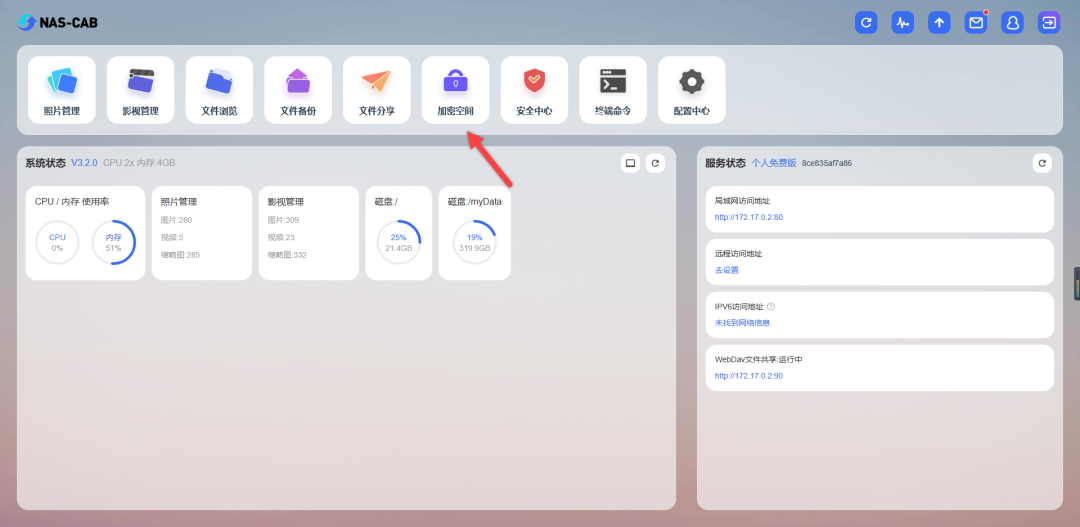
Task: Open the 文件分享 file sharing app
Action: point(377,90)
